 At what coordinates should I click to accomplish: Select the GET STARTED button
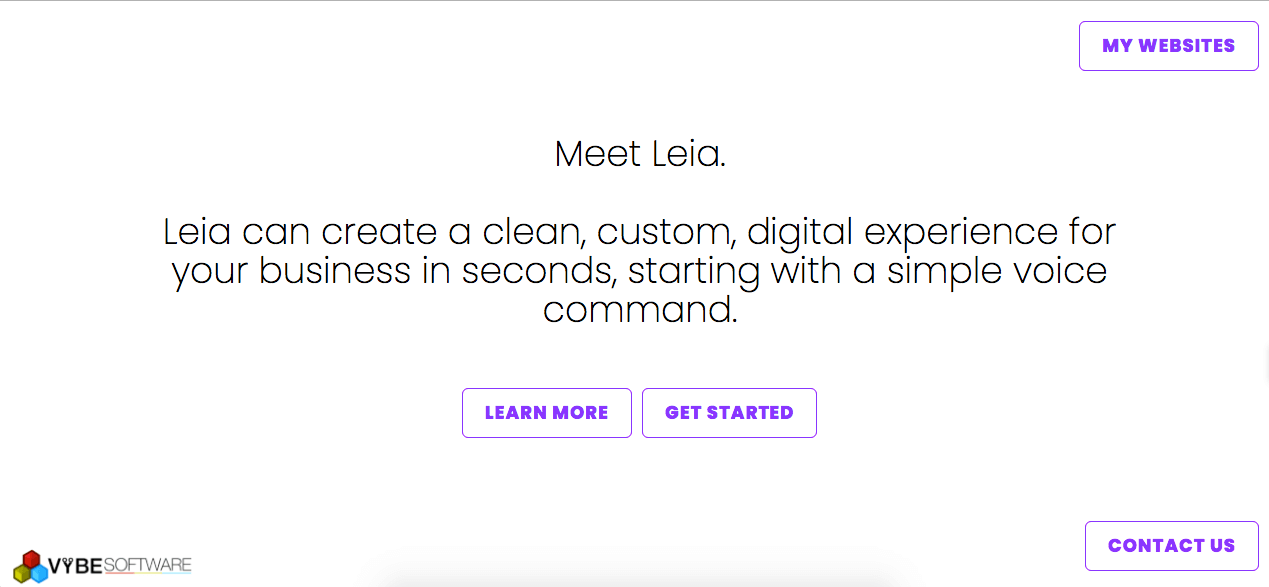729,413
